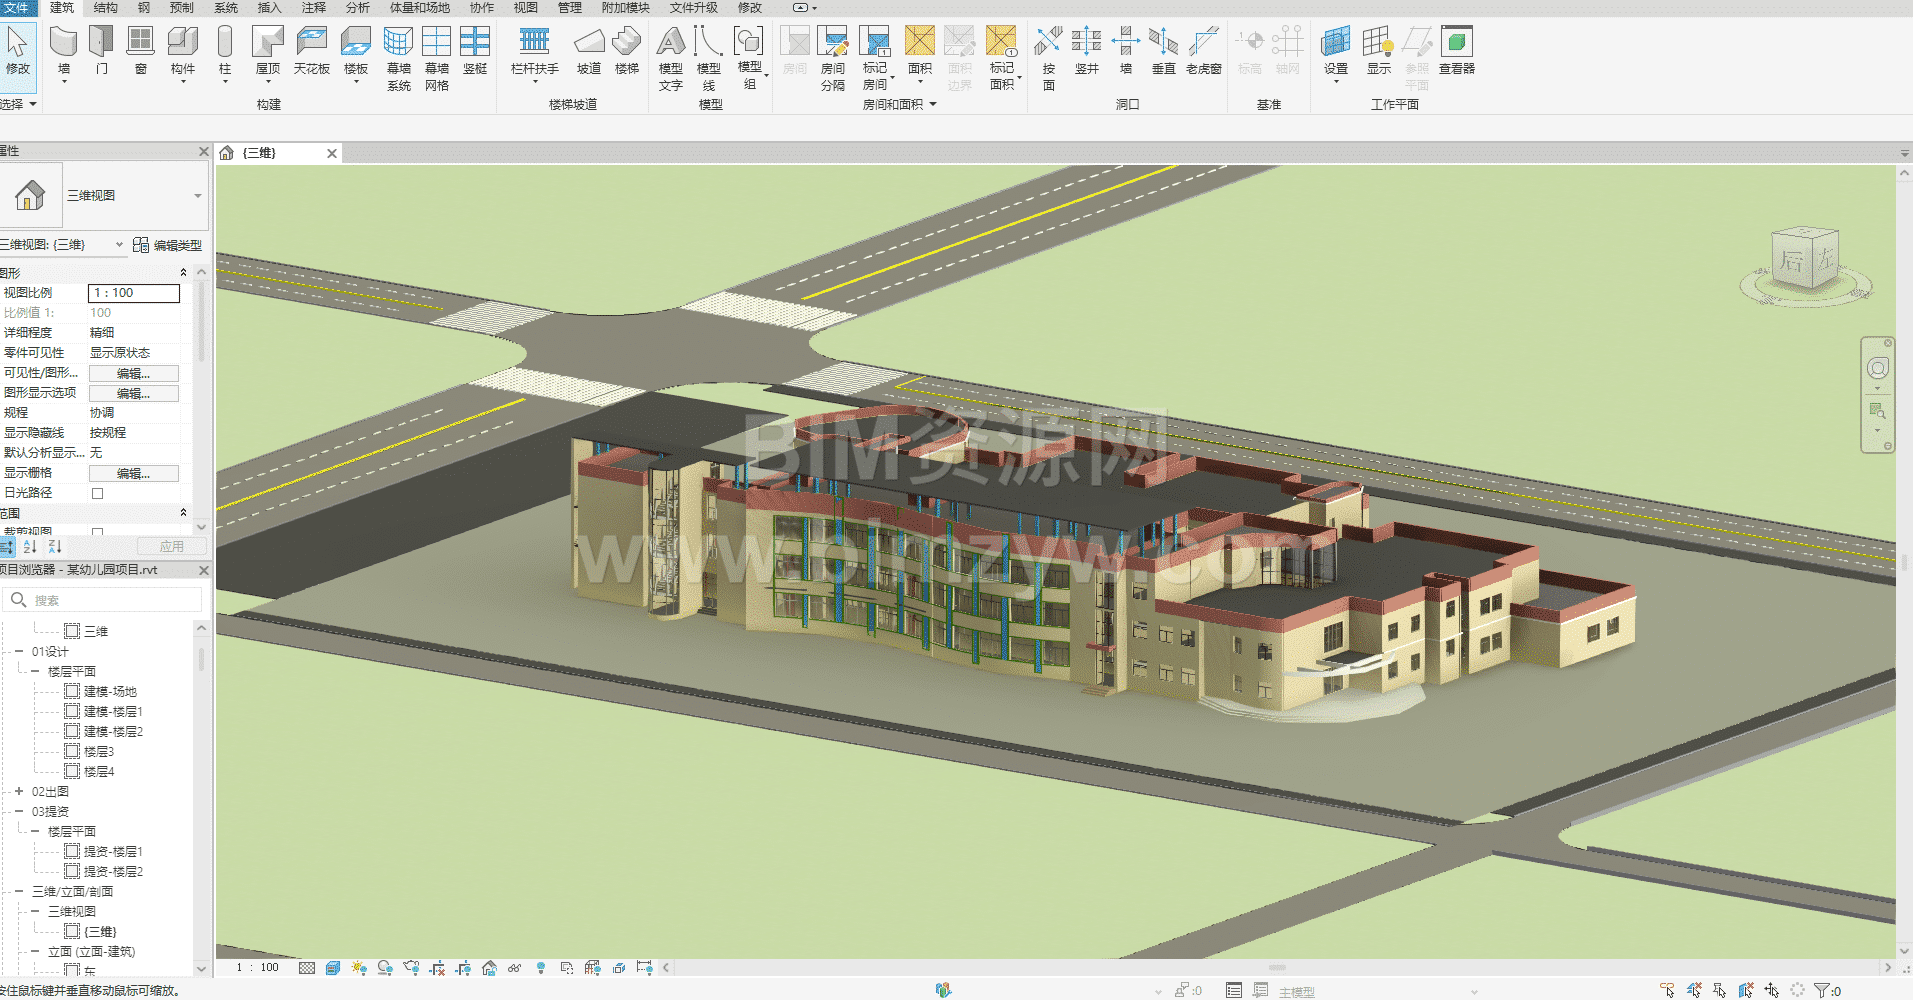Expand the 02出图 tree node
The height and width of the screenshot is (1000, 1913).
[x=19, y=791]
